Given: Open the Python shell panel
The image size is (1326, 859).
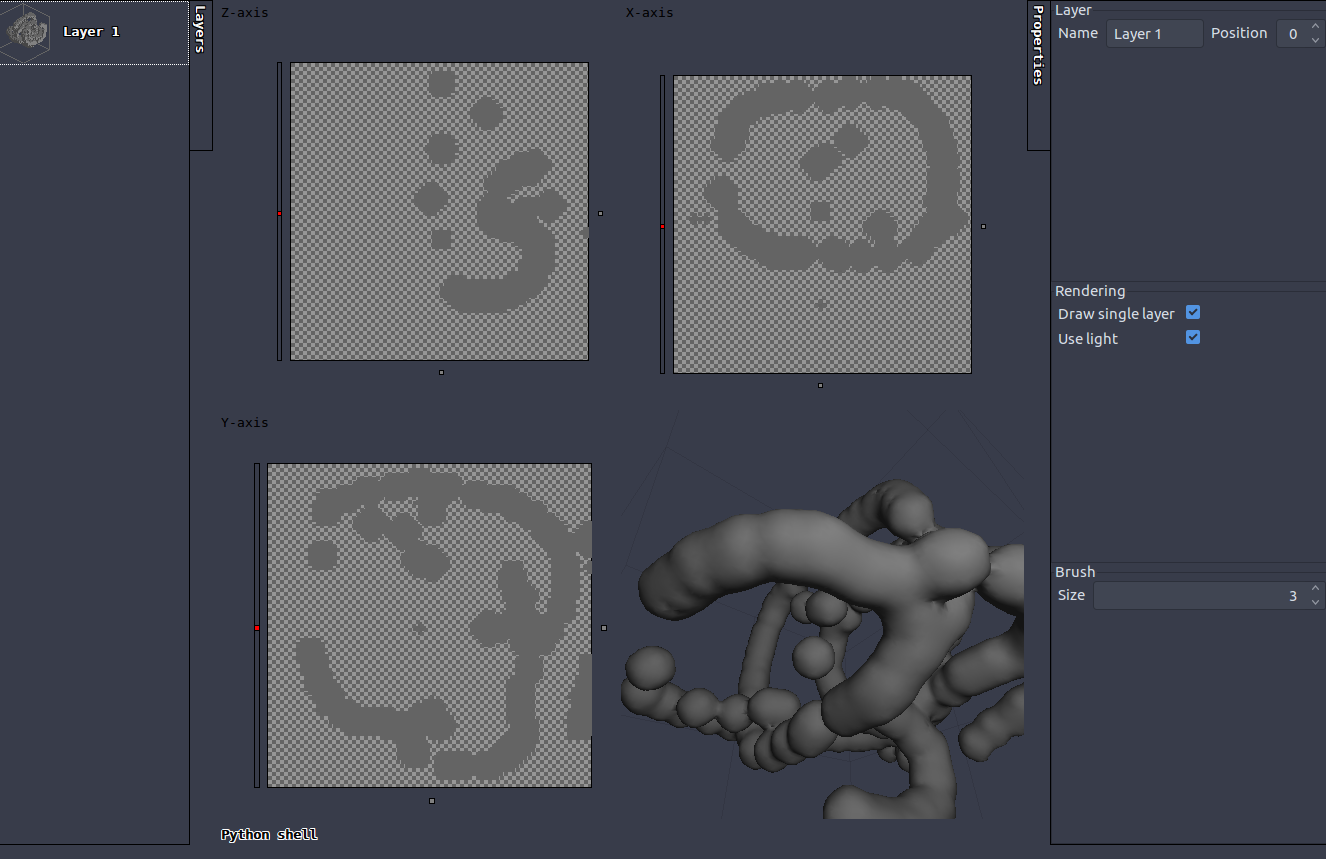Looking at the screenshot, I should pos(269,834).
